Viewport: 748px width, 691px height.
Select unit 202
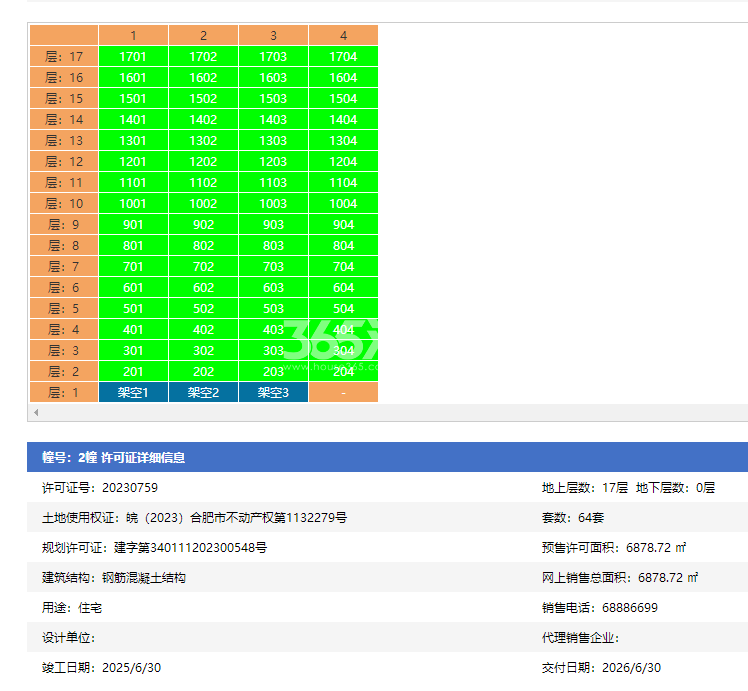(203, 371)
